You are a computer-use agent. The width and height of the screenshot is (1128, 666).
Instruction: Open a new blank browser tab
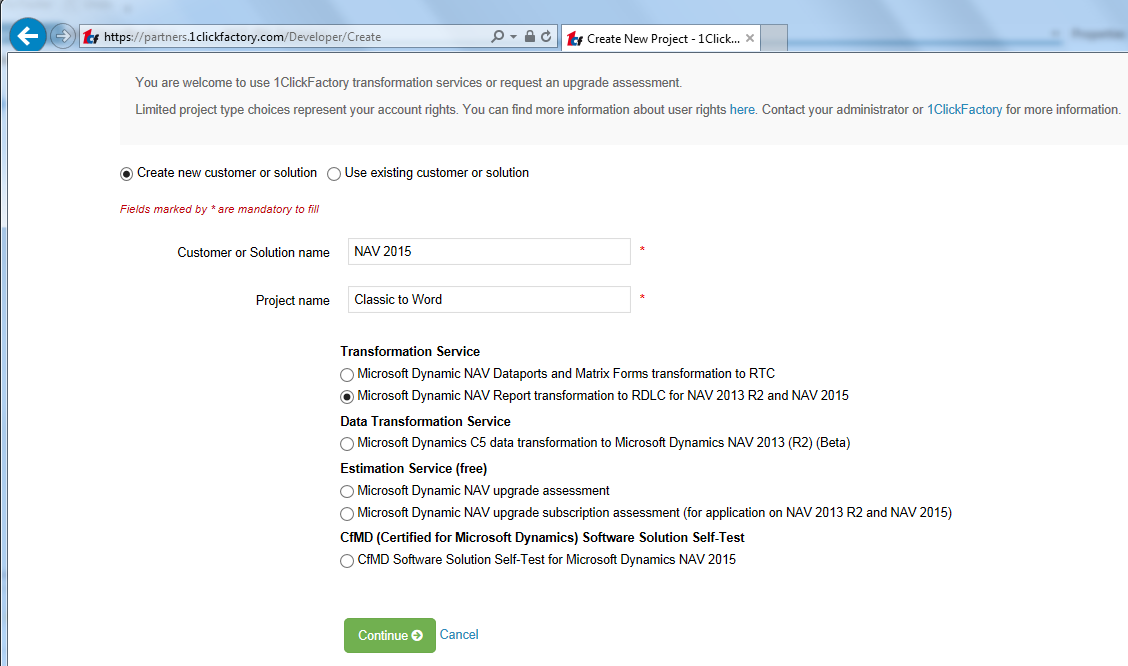tap(775, 39)
